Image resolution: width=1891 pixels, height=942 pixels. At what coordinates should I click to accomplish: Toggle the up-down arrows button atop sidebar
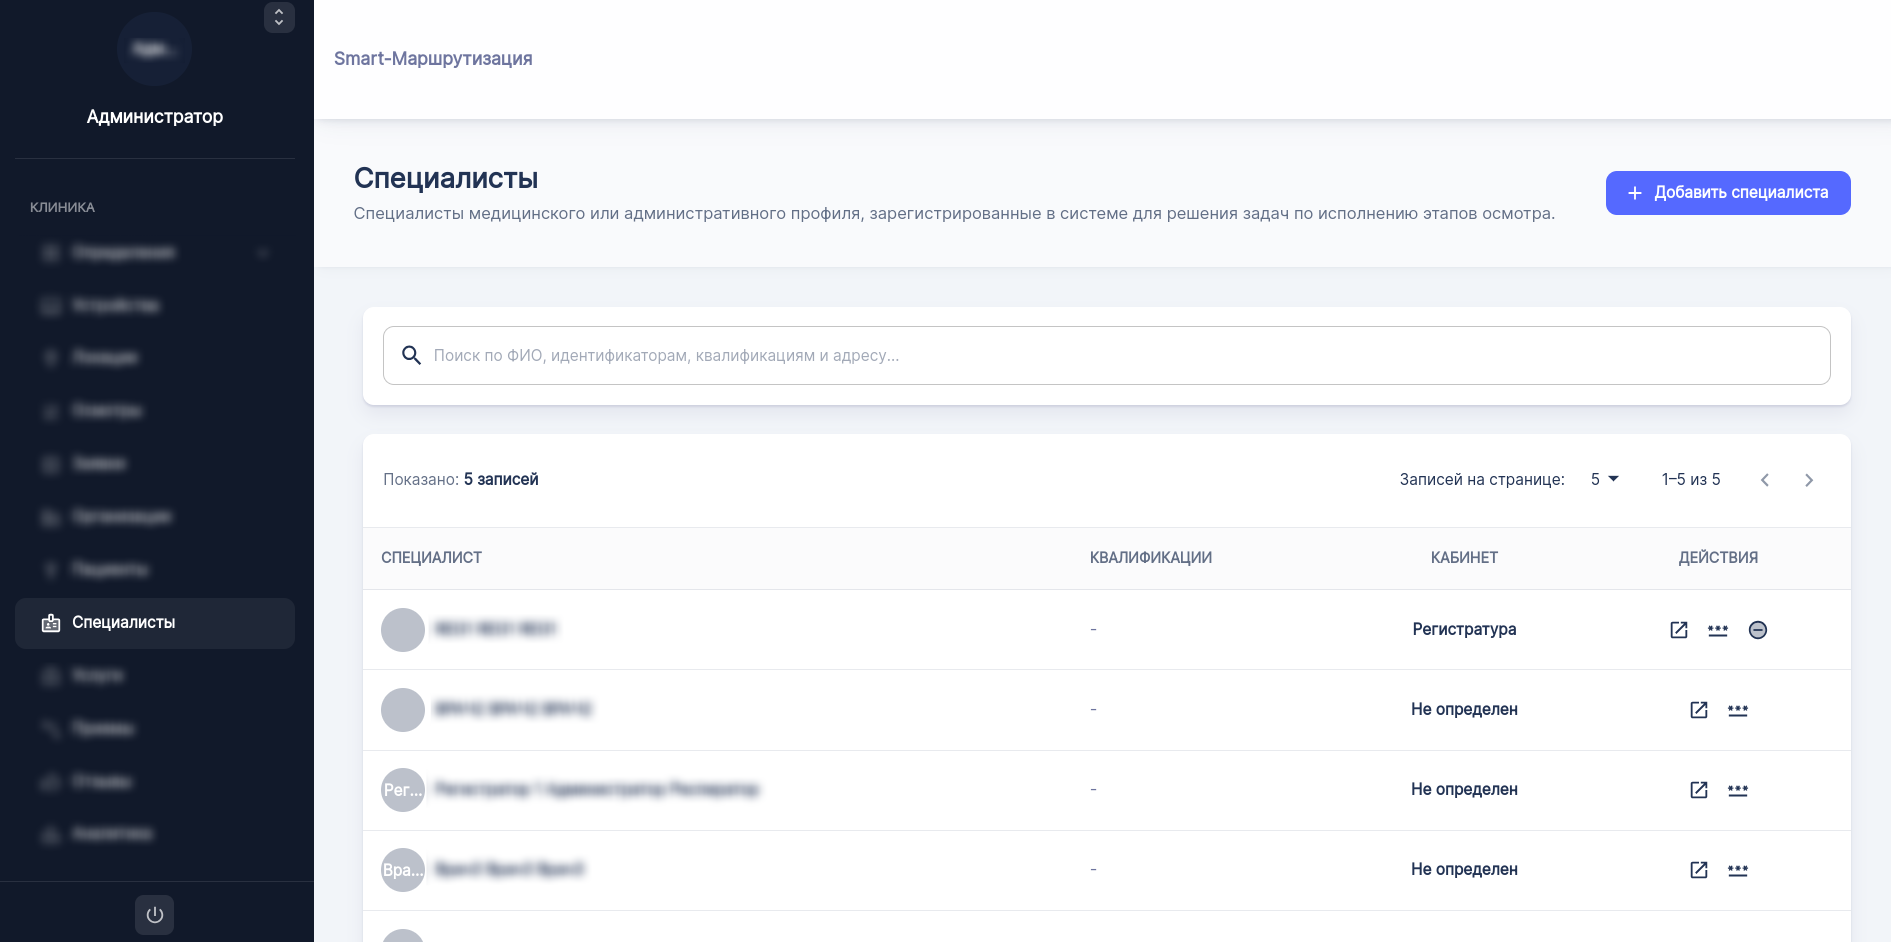tap(279, 17)
